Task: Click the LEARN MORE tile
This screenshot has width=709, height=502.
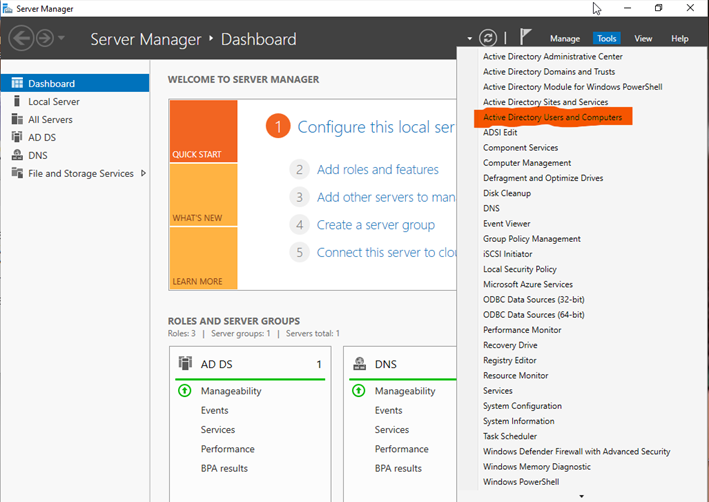Action: tap(203, 258)
